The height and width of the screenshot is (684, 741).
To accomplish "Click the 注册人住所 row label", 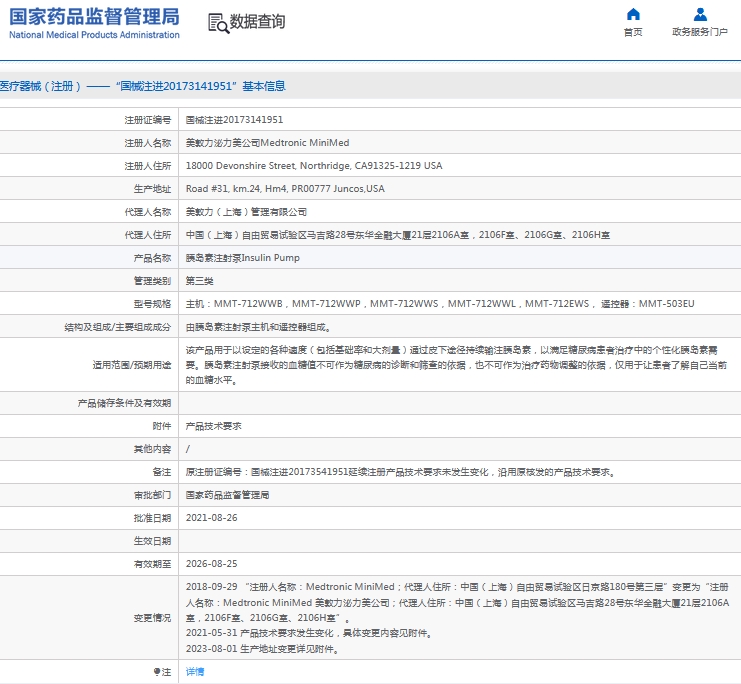I will click(x=147, y=166).
